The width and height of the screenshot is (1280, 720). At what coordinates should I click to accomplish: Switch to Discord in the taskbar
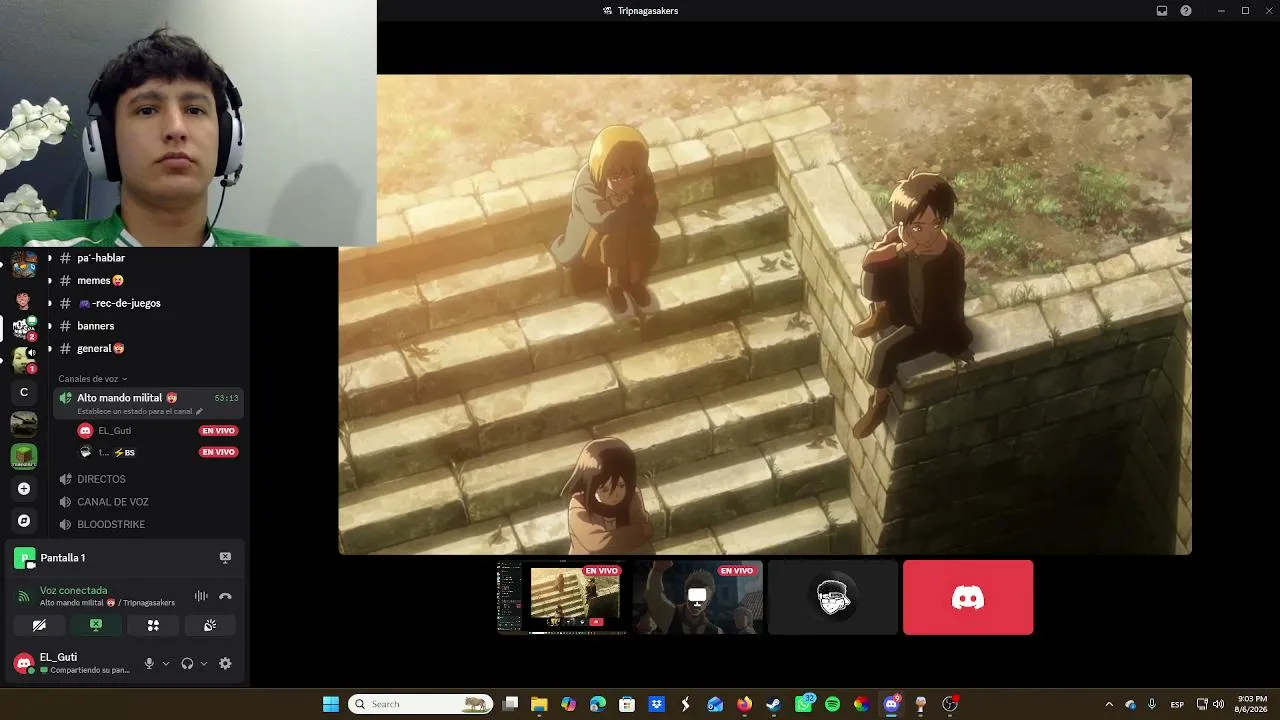click(891, 704)
